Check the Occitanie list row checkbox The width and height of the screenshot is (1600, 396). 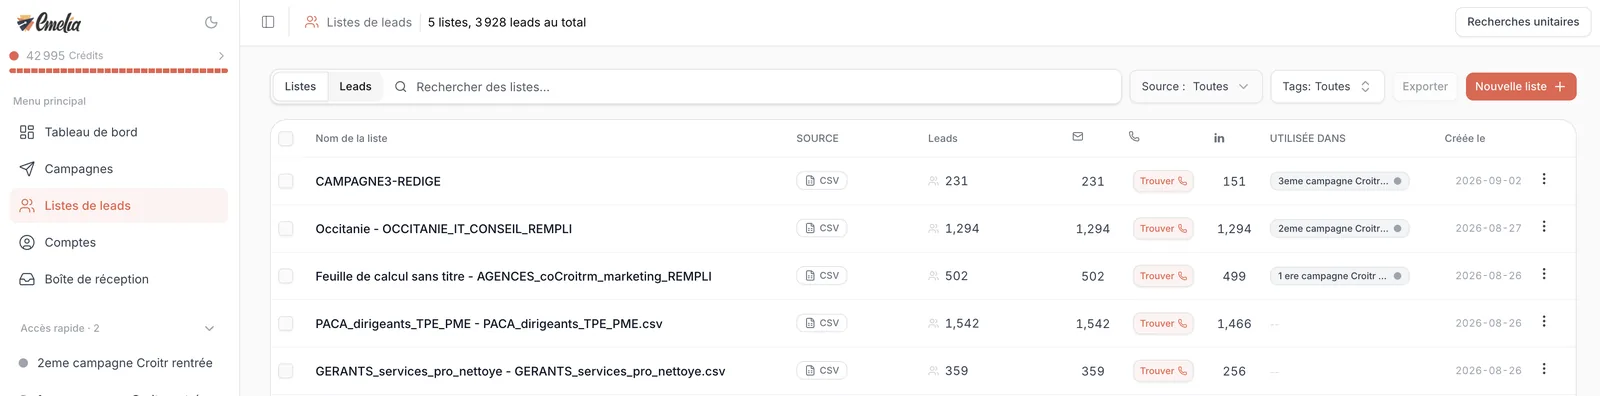click(x=286, y=229)
